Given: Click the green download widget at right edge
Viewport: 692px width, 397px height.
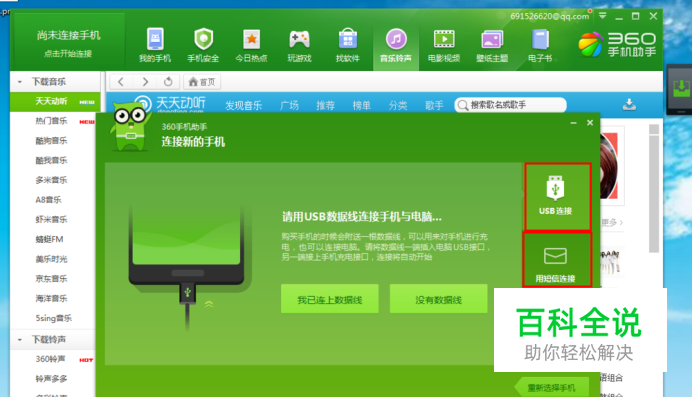Looking at the screenshot, I should point(681,89).
